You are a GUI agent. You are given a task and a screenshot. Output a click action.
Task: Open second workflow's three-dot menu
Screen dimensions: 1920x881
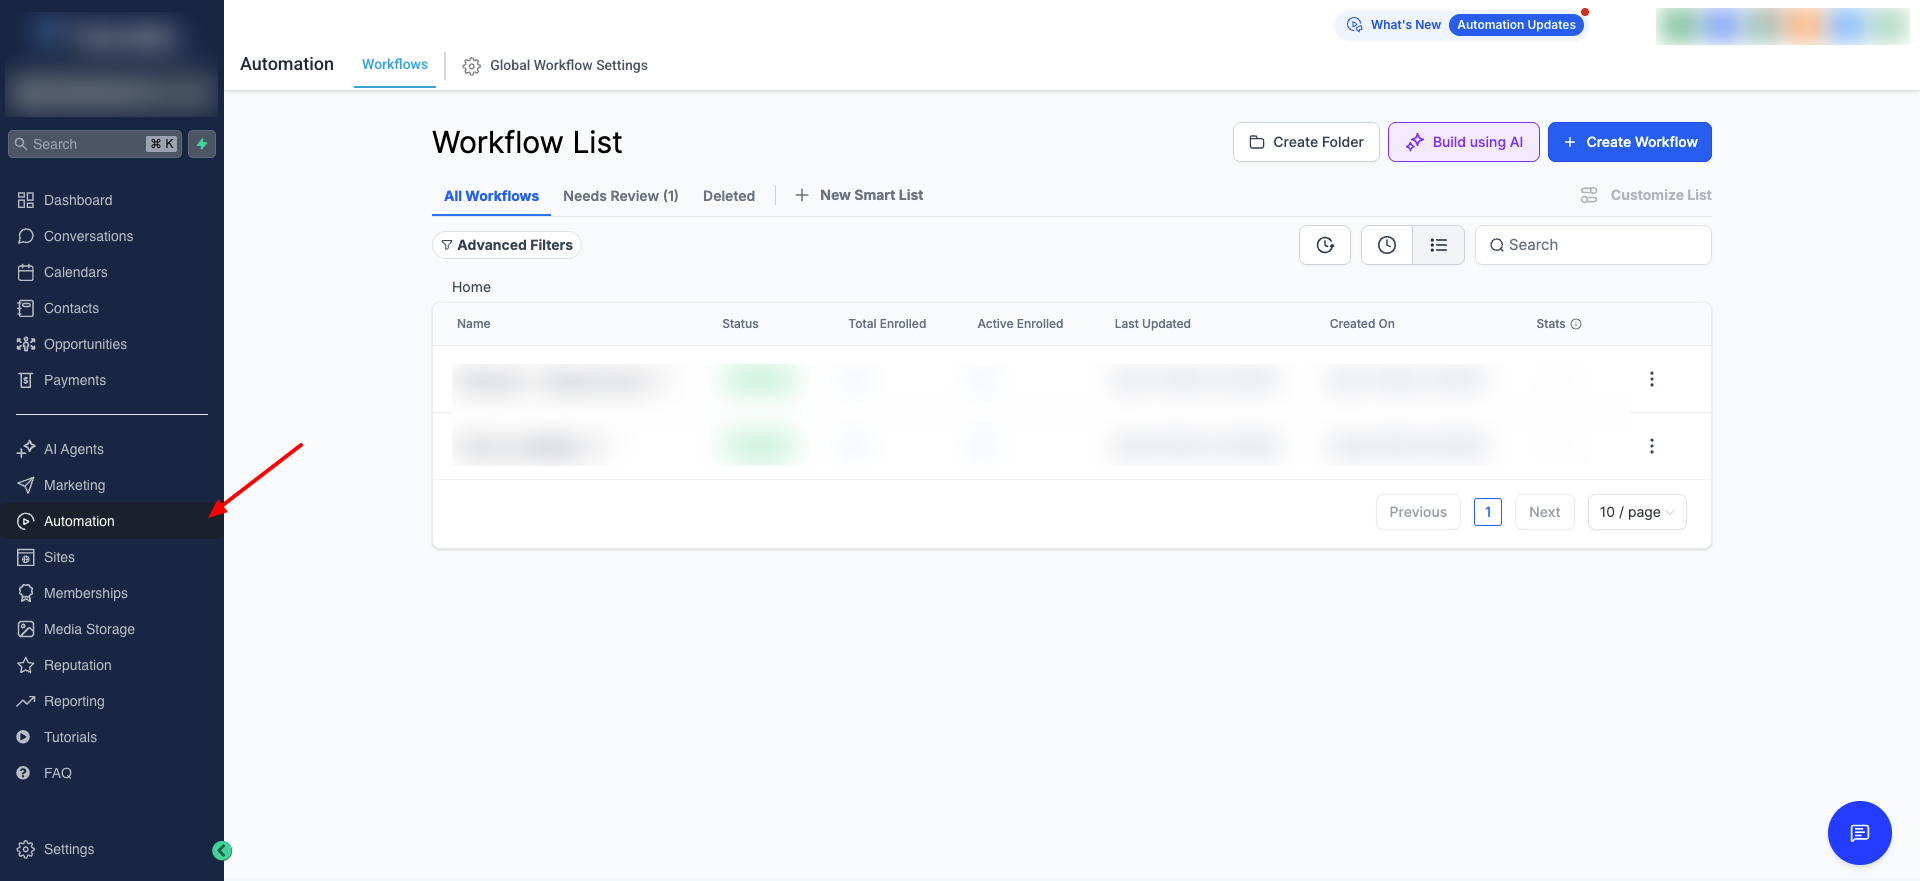[x=1651, y=446]
